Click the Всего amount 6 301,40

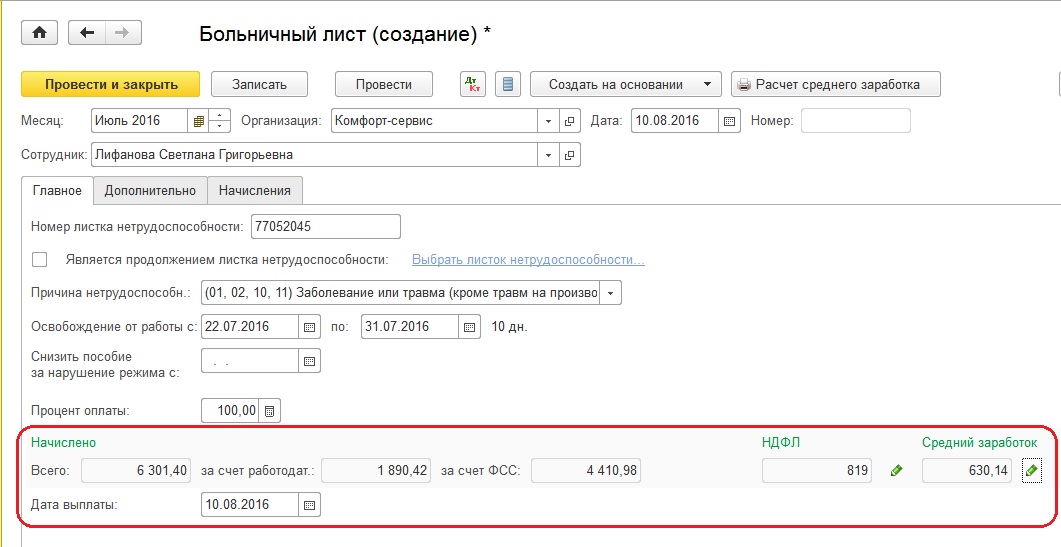pyautogui.click(x=136, y=471)
